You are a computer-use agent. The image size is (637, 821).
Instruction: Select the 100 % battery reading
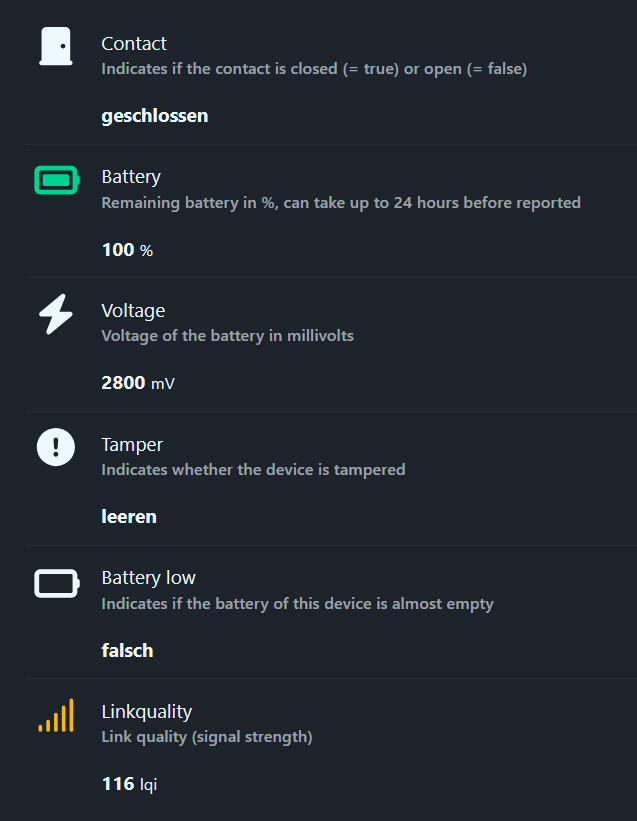127,249
